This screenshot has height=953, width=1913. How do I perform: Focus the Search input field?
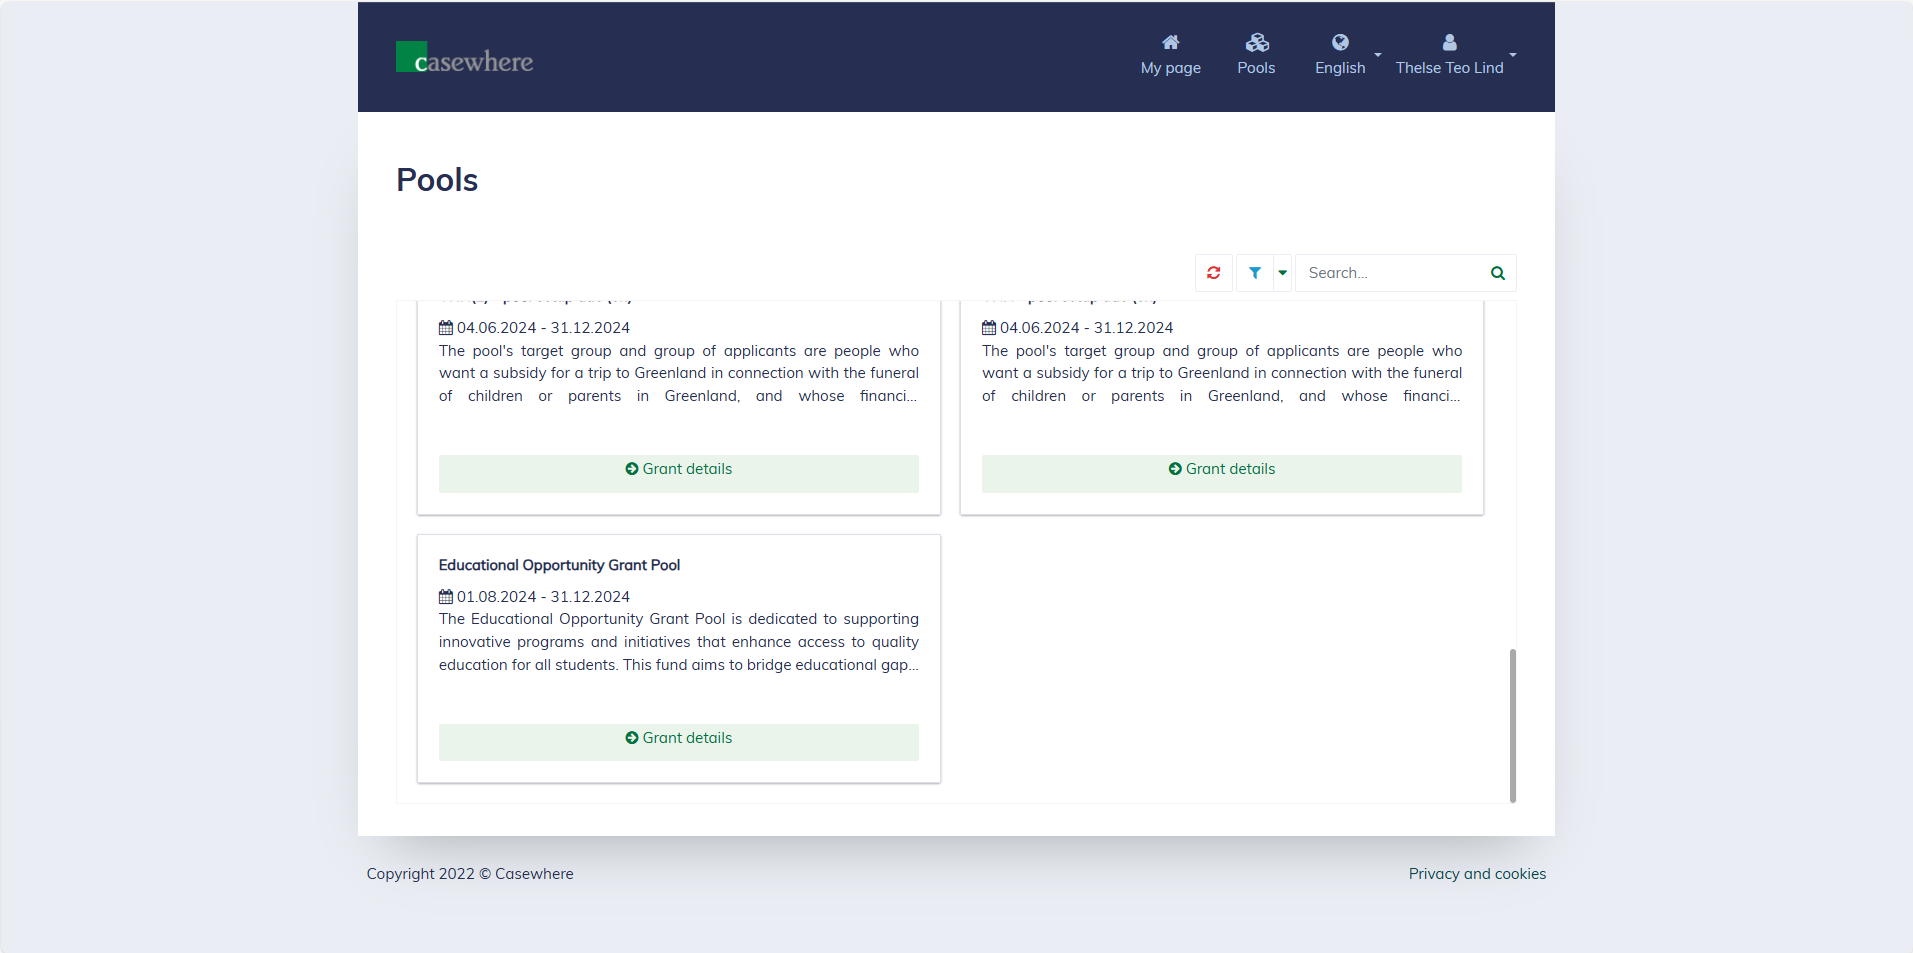pos(1390,273)
